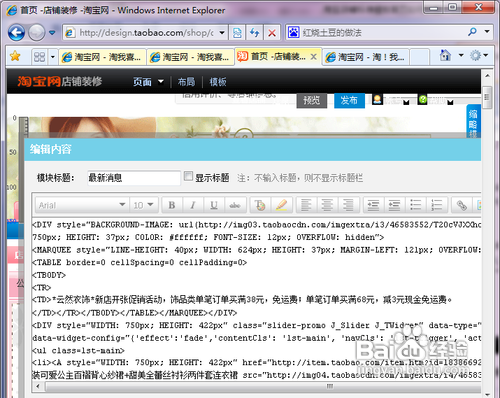Click the <ul class=lst-main> code line
This screenshot has width=500, height=398.
tap(78, 350)
